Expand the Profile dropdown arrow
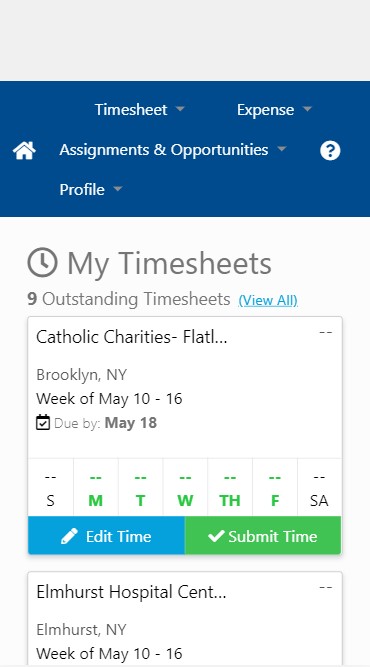The height and width of the screenshot is (667, 370). coord(118,188)
